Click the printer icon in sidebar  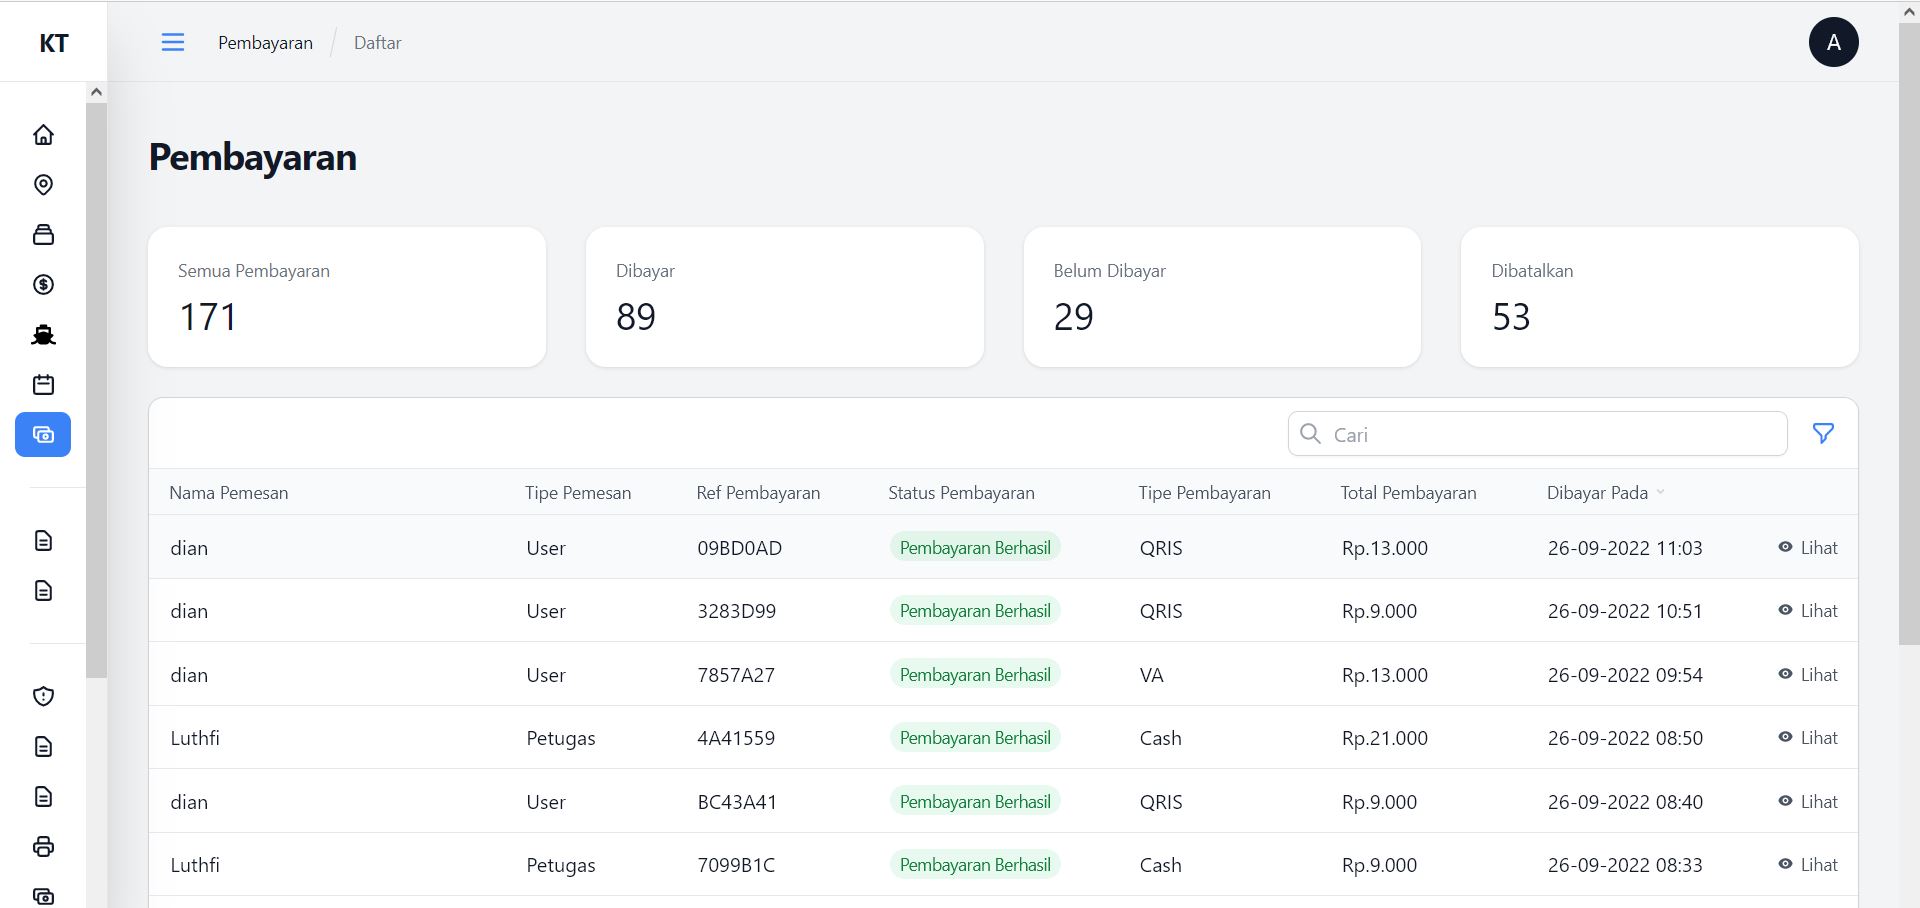(43, 847)
